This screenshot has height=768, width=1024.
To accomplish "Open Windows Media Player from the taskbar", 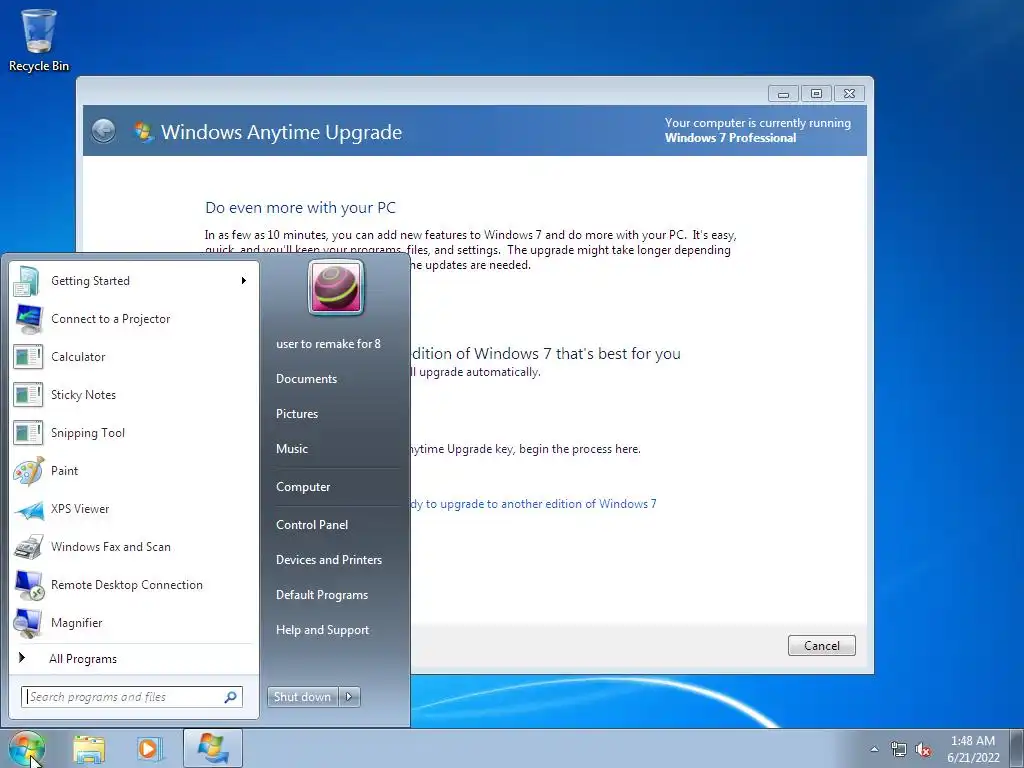I will click(150, 749).
